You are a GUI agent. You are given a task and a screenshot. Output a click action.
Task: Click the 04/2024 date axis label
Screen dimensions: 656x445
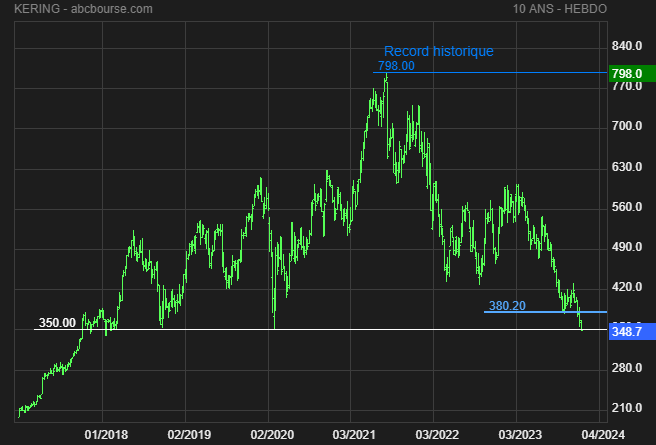[x=603, y=435]
